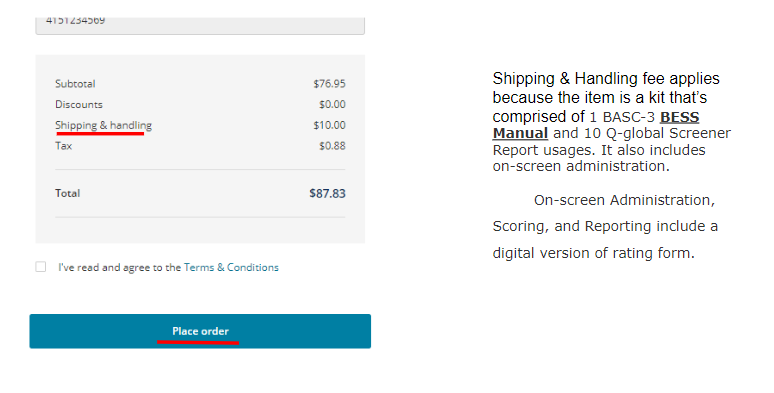774x393 pixels.
Task: Click the "Shipping & Handling fee applies" sentence
Action: (x=606, y=79)
